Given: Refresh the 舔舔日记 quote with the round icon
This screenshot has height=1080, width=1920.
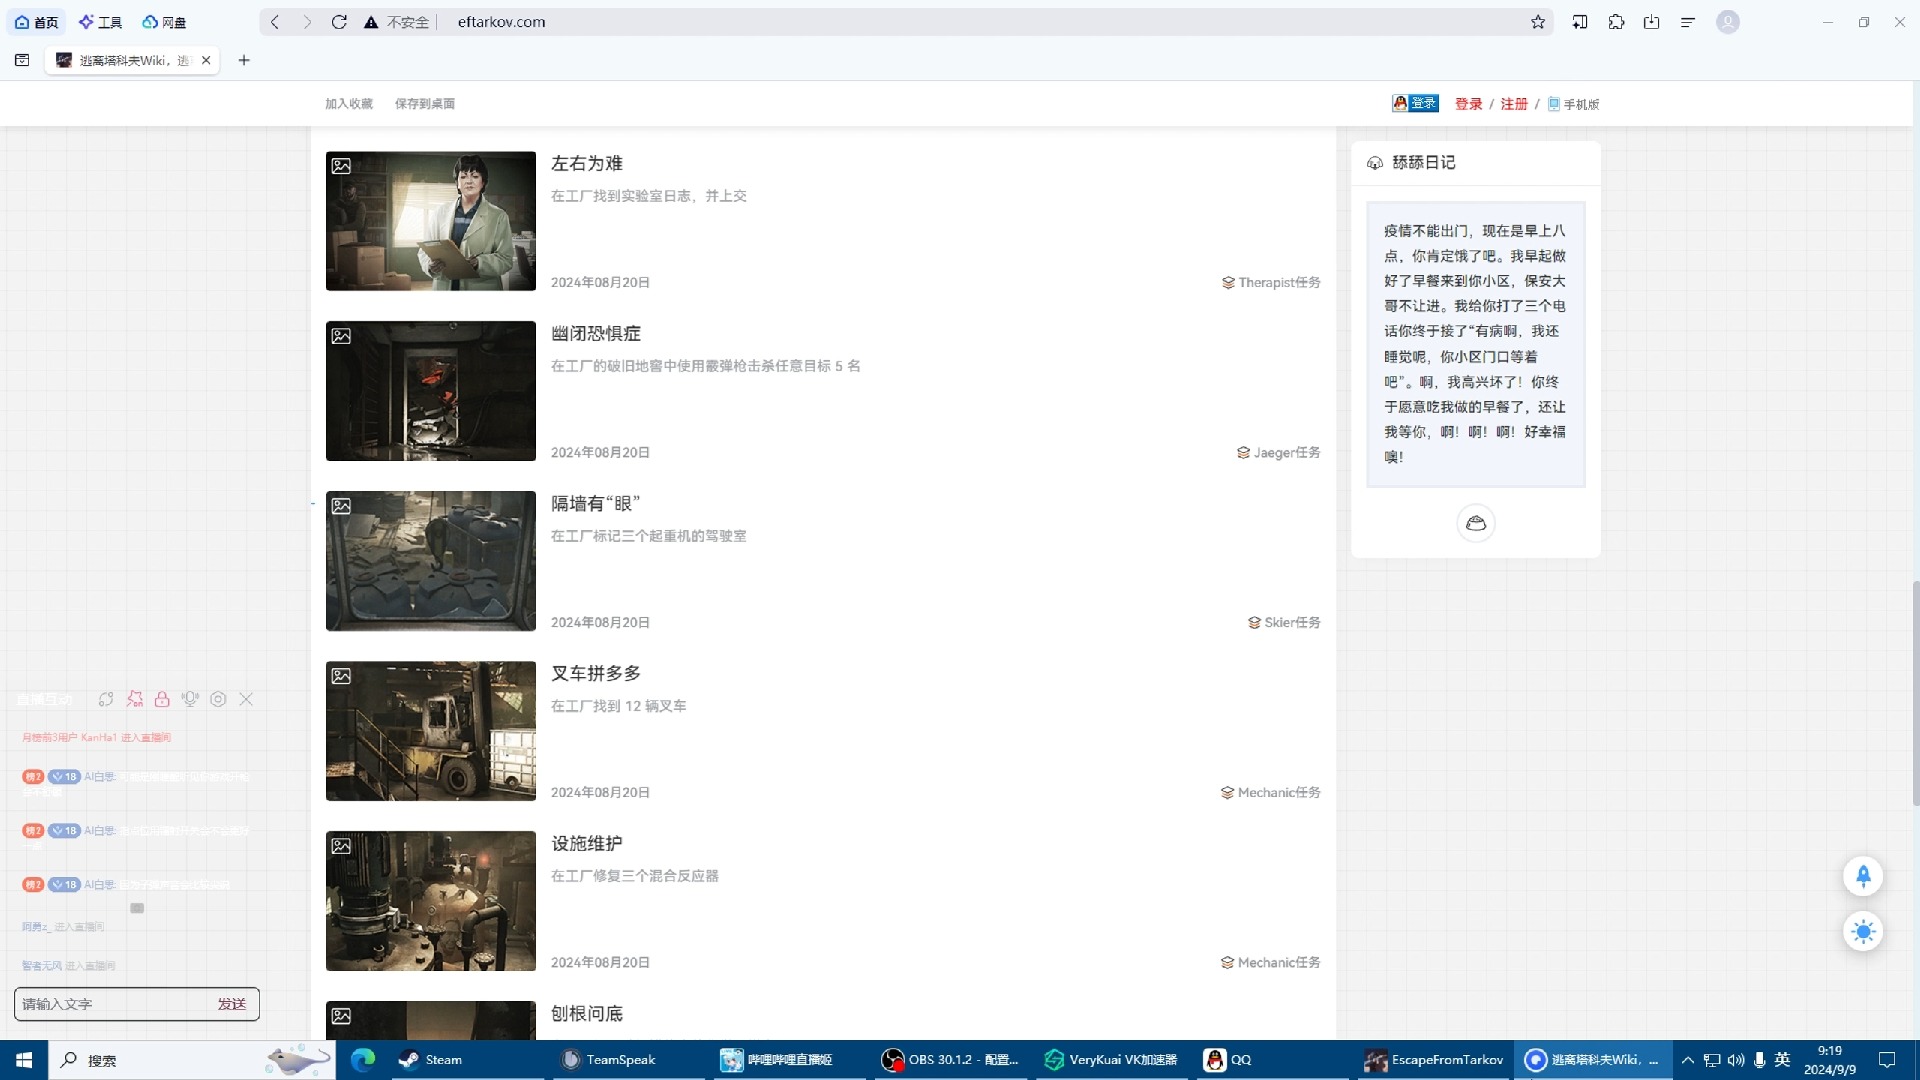Looking at the screenshot, I should (x=1475, y=523).
